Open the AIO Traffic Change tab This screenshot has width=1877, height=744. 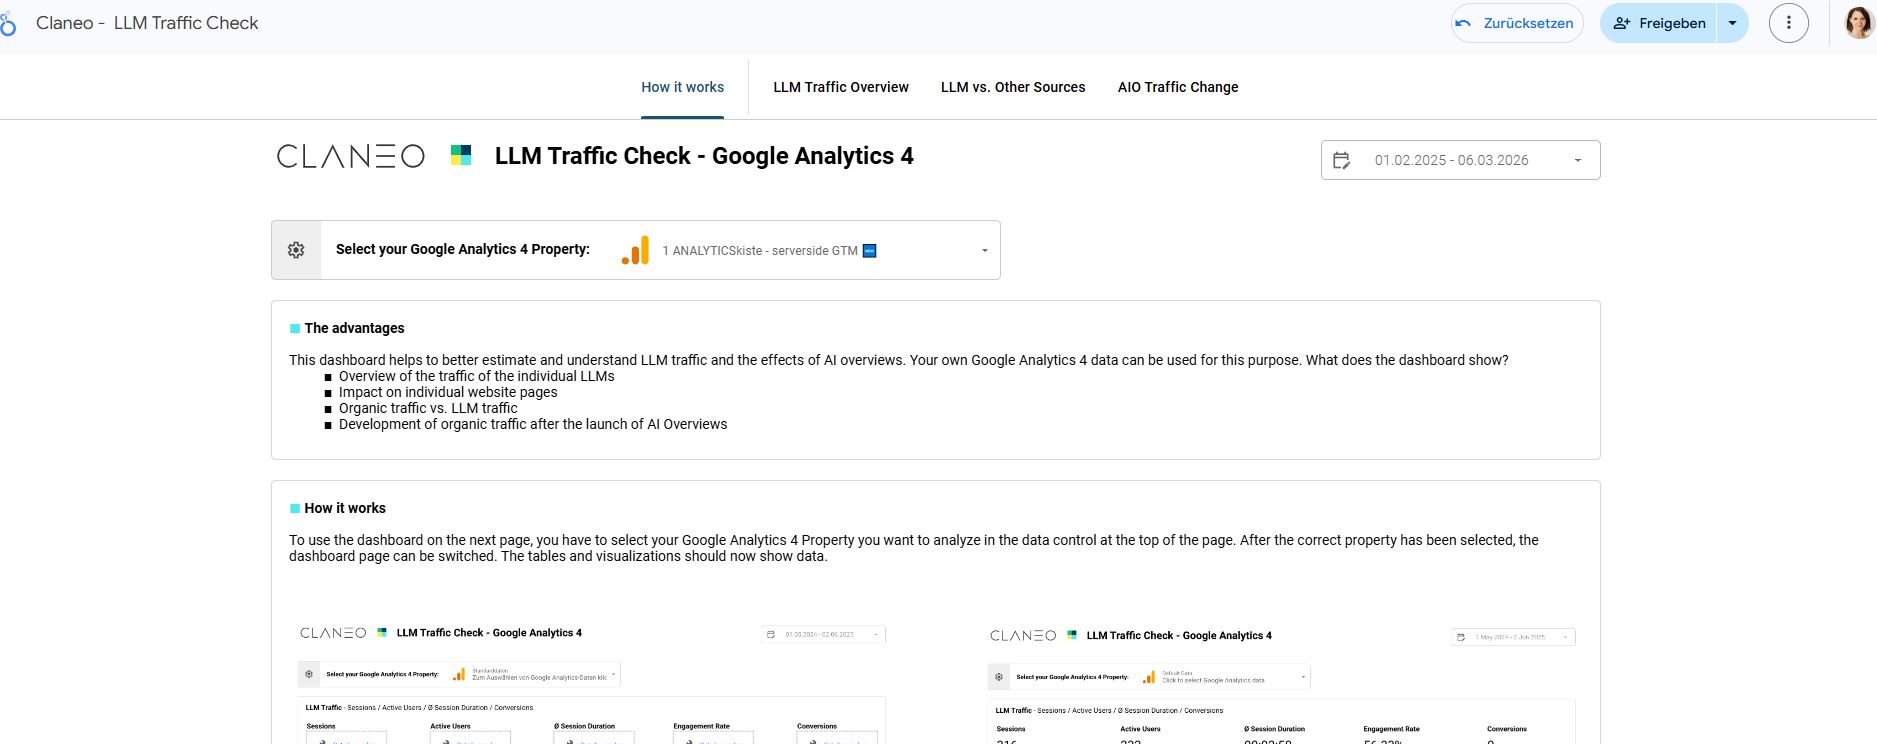[x=1178, y=87]
